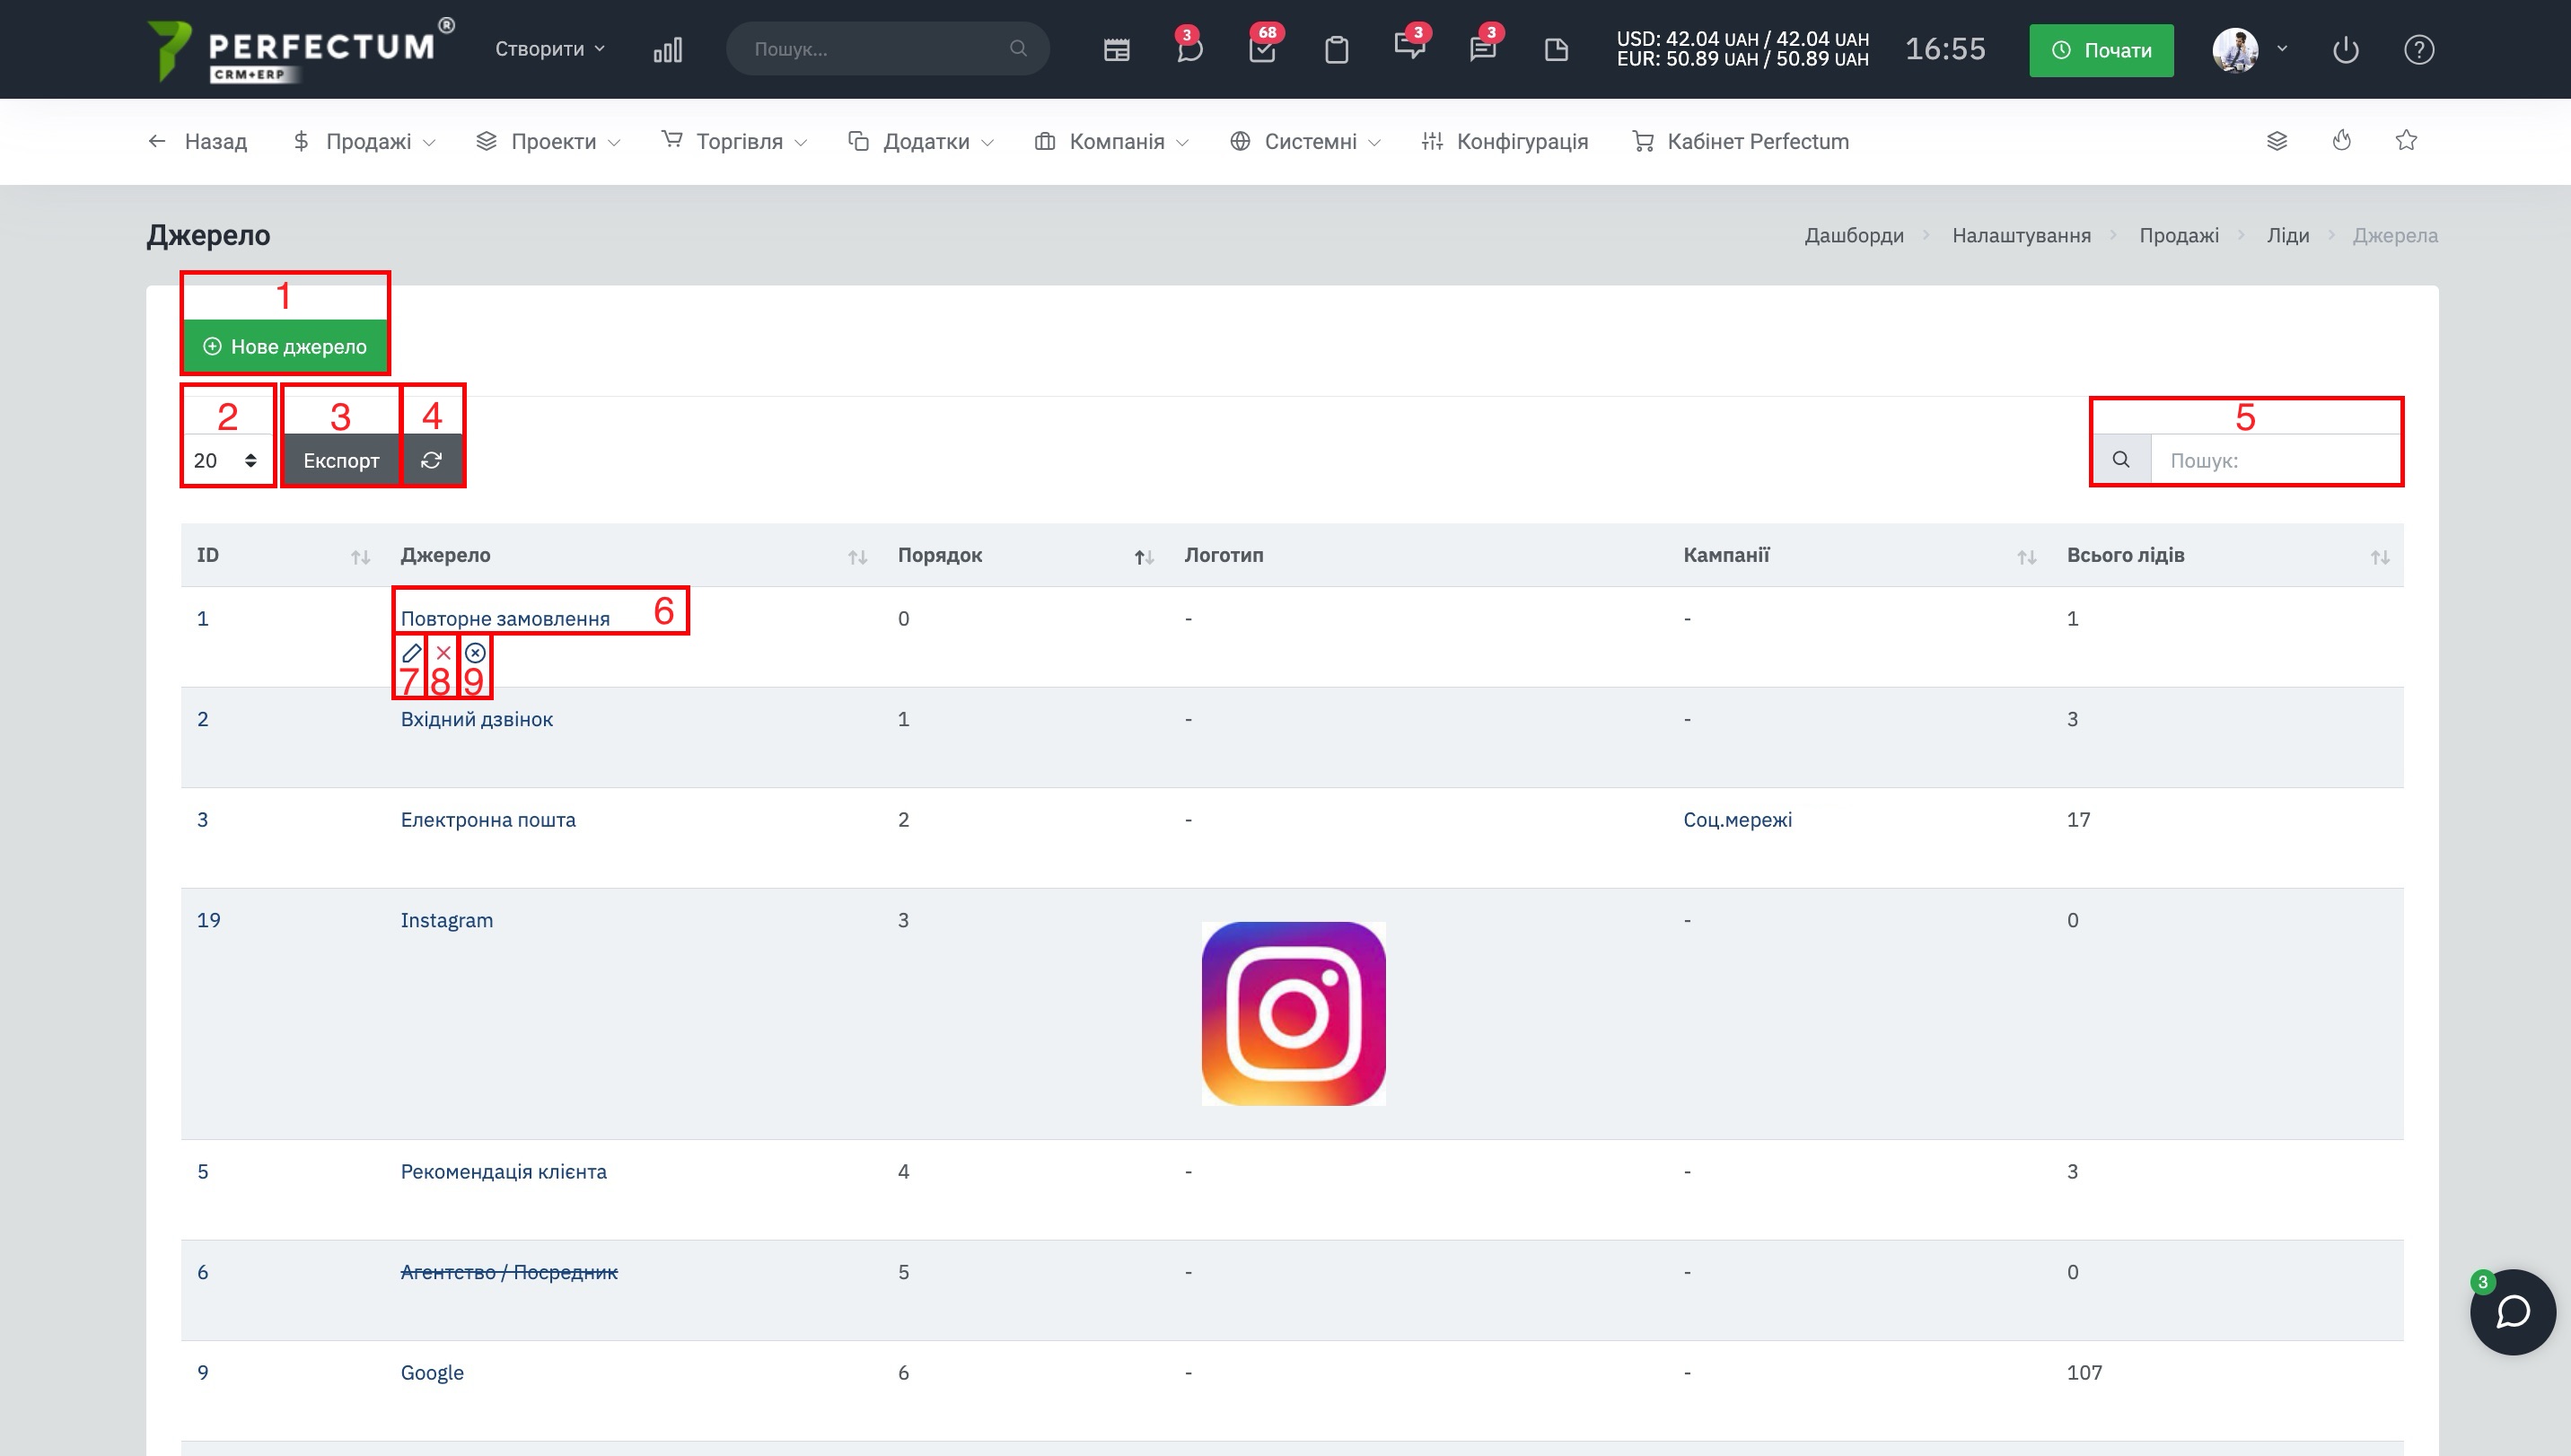The image size is (2571, 1456).
Task: Click the table Пошук input field
Action: click(2274, 460)
